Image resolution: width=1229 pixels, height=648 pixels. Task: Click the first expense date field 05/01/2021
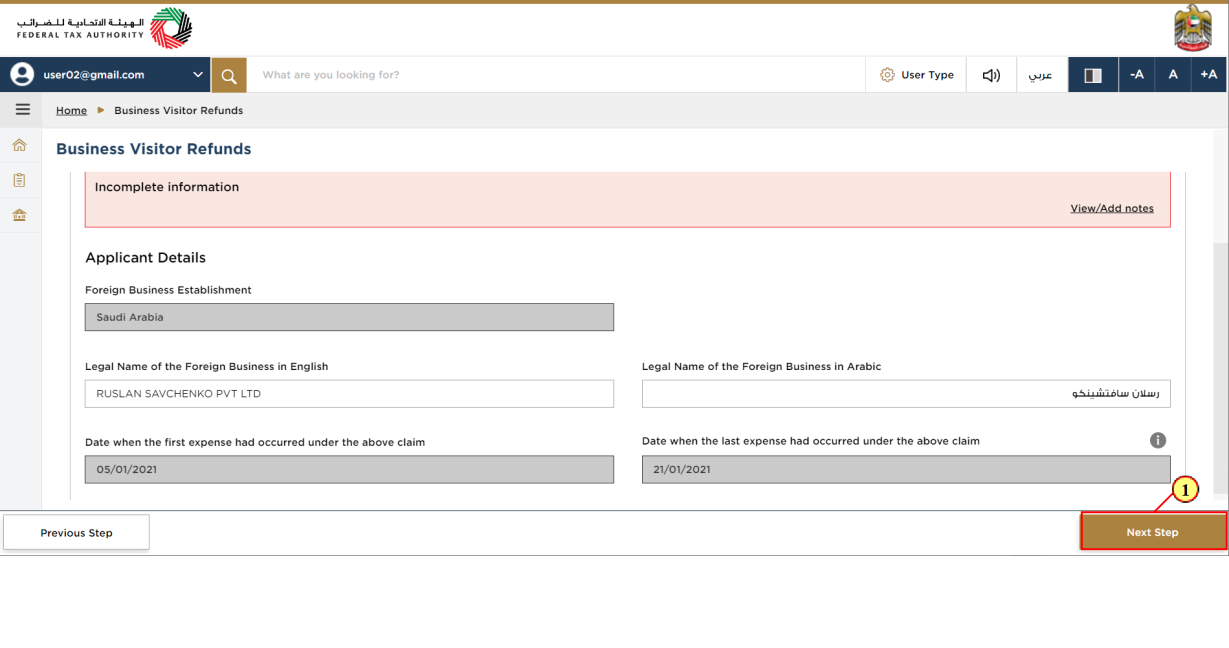349,469
